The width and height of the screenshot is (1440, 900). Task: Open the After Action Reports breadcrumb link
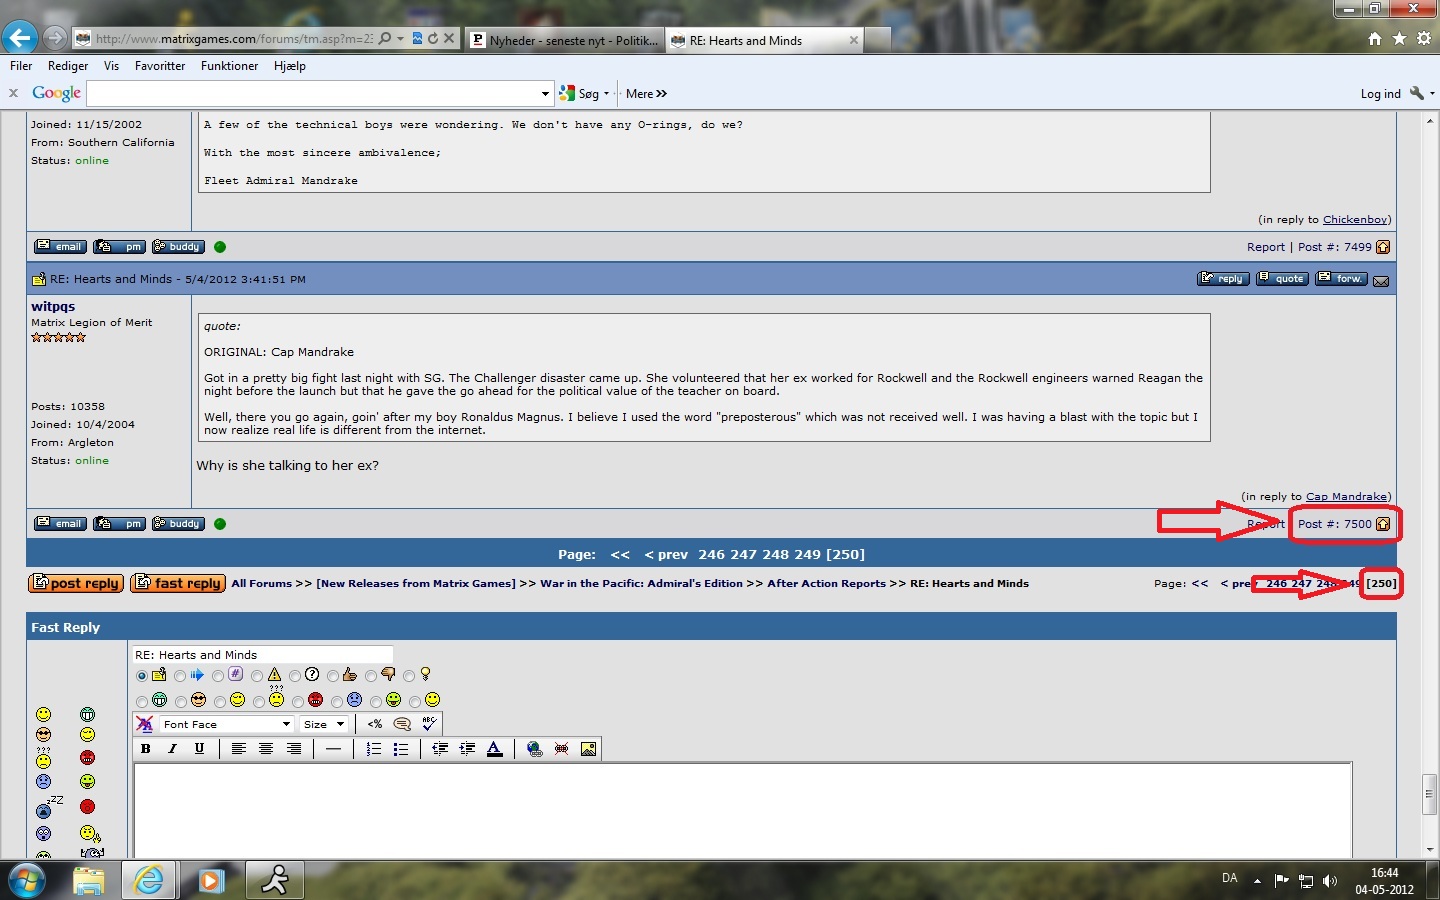(x=826, y=583)
